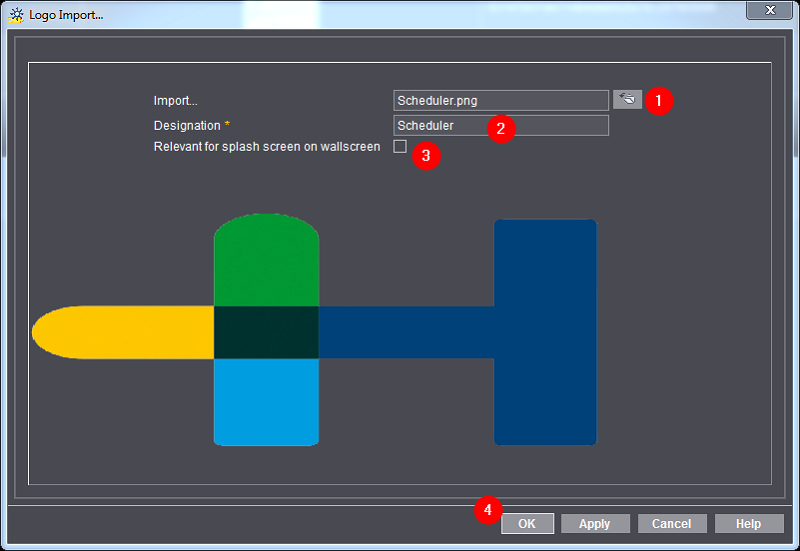Enable the splash screen on wallscreen checkbox
This screenshot has width=800, height=551.
(400, 147)
